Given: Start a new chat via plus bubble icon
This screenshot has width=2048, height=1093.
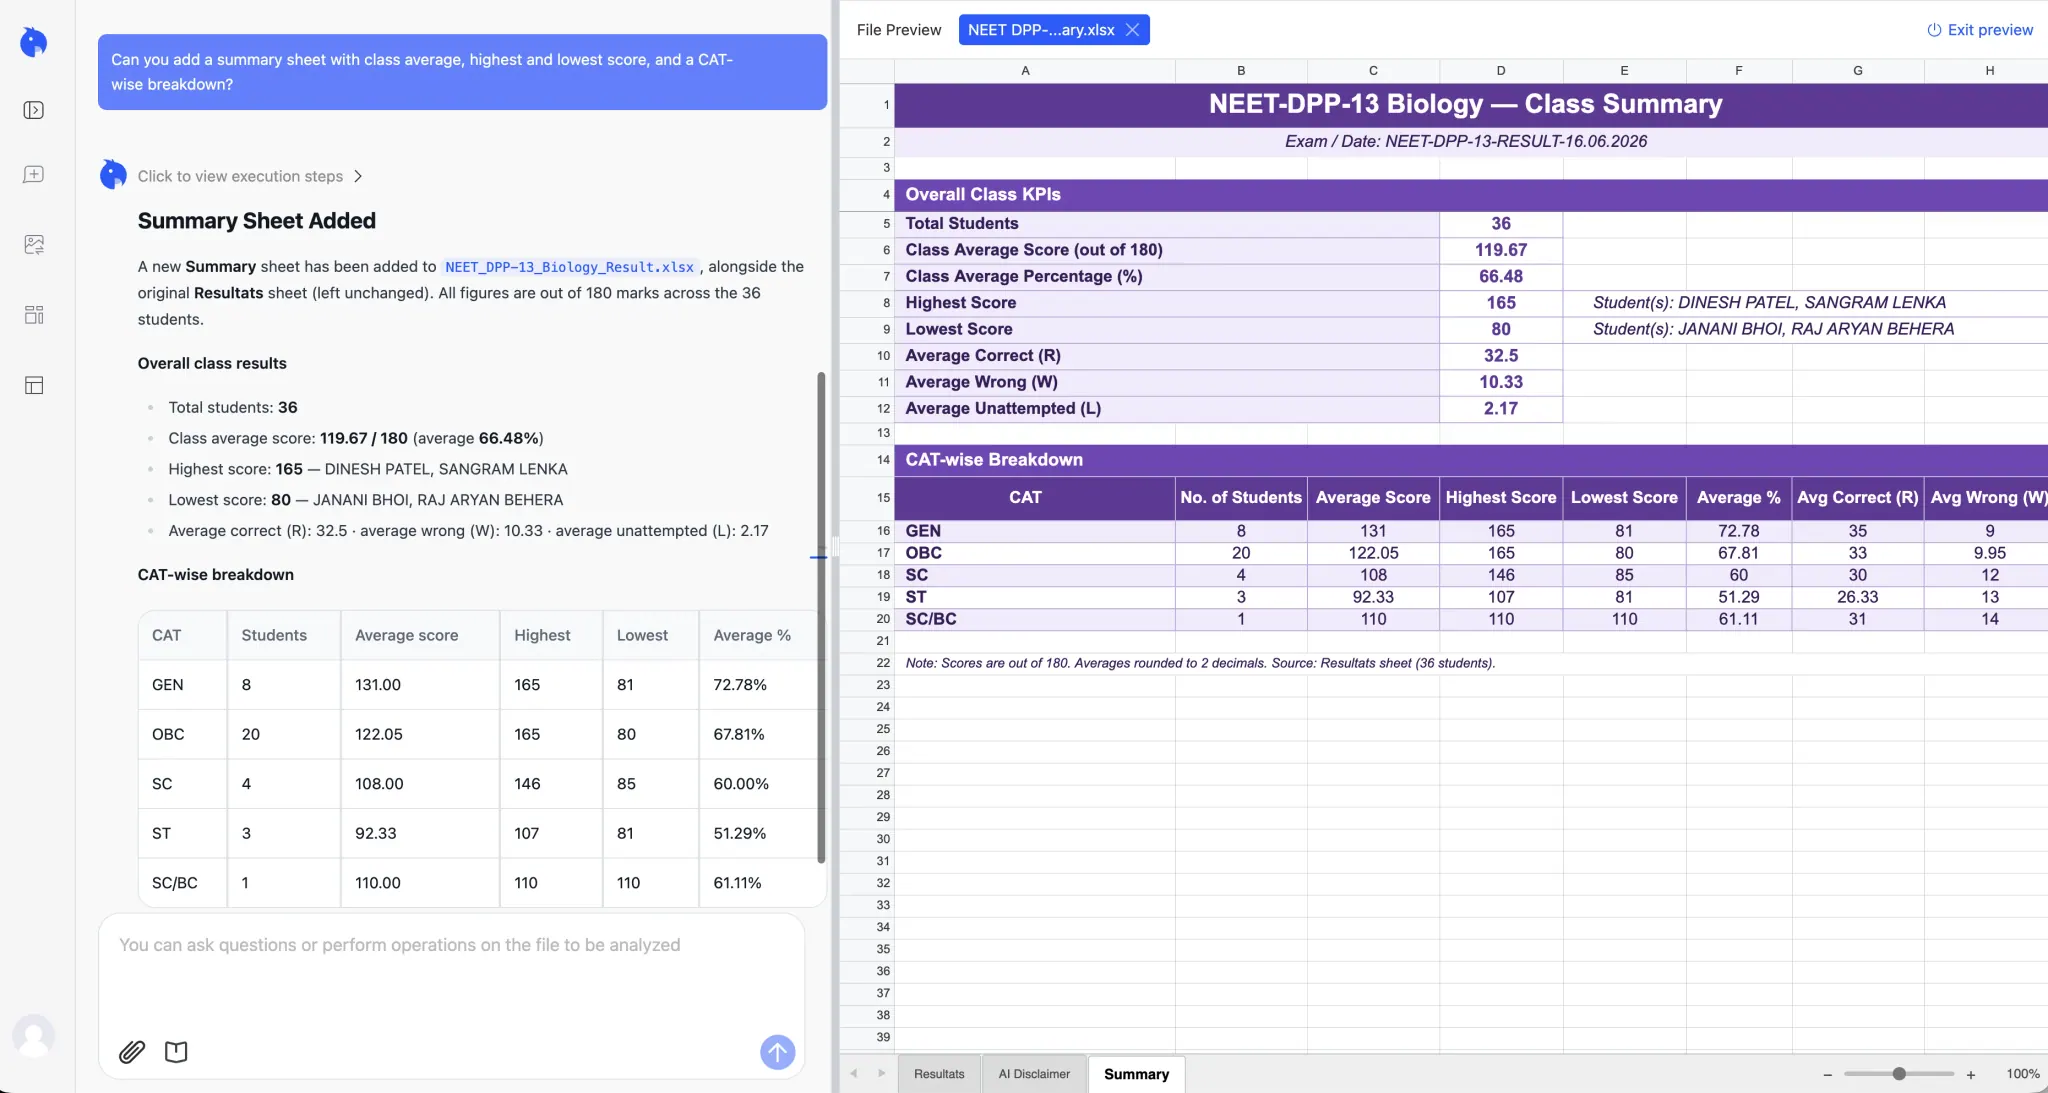Looking at the screenshot, I should click(34, 175).
